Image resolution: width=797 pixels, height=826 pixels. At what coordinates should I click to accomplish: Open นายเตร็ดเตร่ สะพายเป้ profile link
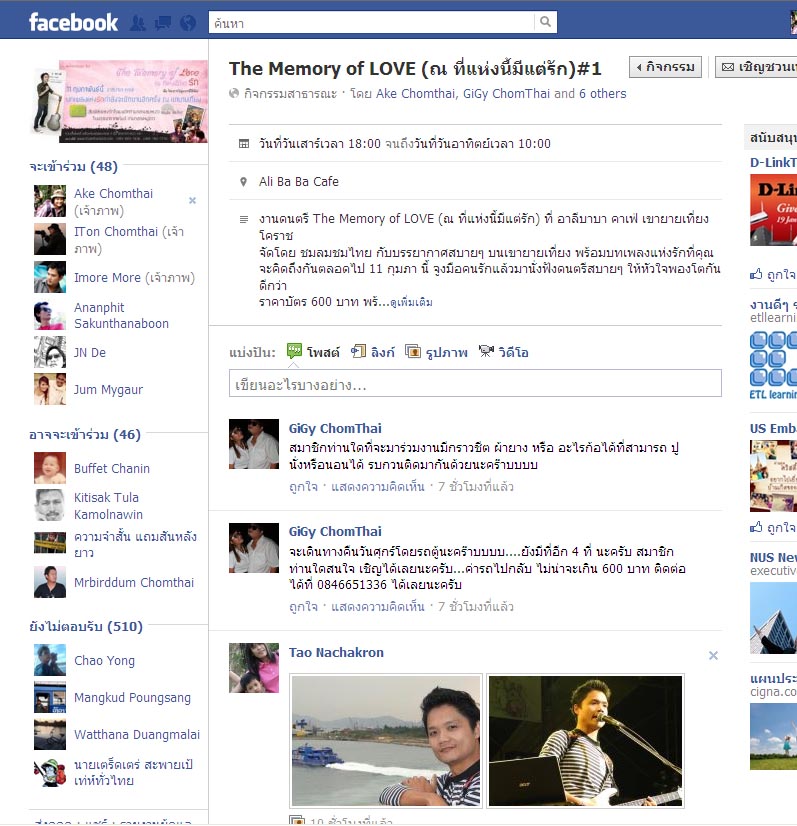point(133,772)
